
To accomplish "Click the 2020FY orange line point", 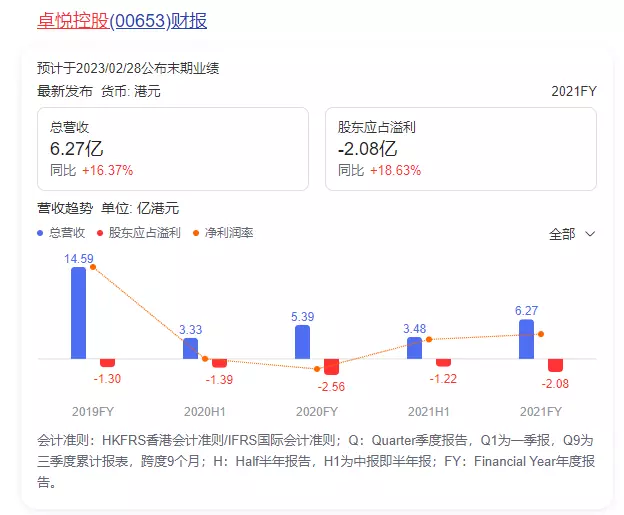I will 317,369.
